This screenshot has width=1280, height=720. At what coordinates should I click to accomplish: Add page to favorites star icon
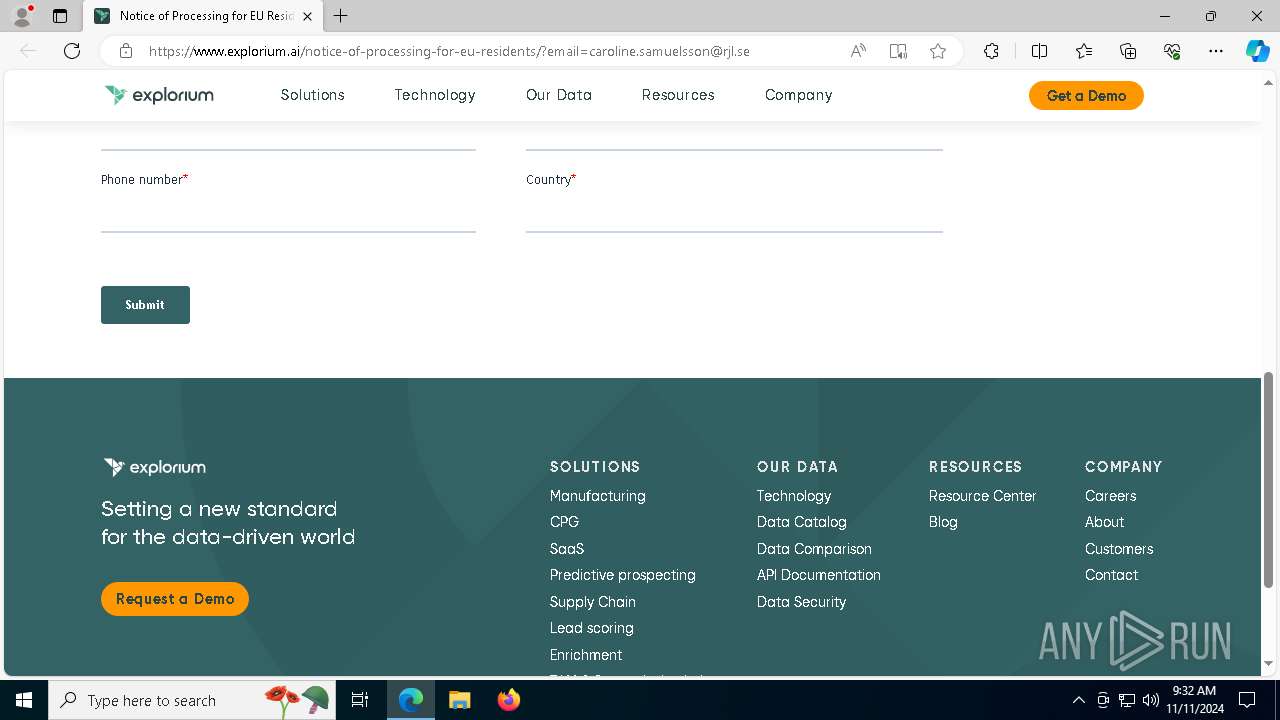pyautogui.click(x=938, y=51)
